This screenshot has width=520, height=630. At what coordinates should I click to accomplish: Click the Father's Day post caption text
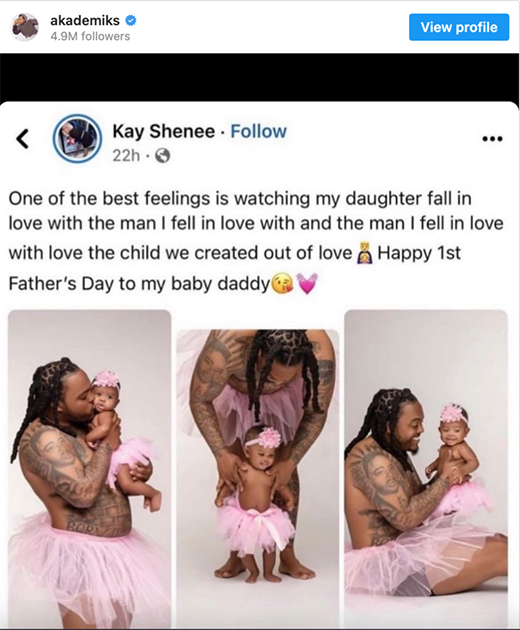(x=256, y=241)
